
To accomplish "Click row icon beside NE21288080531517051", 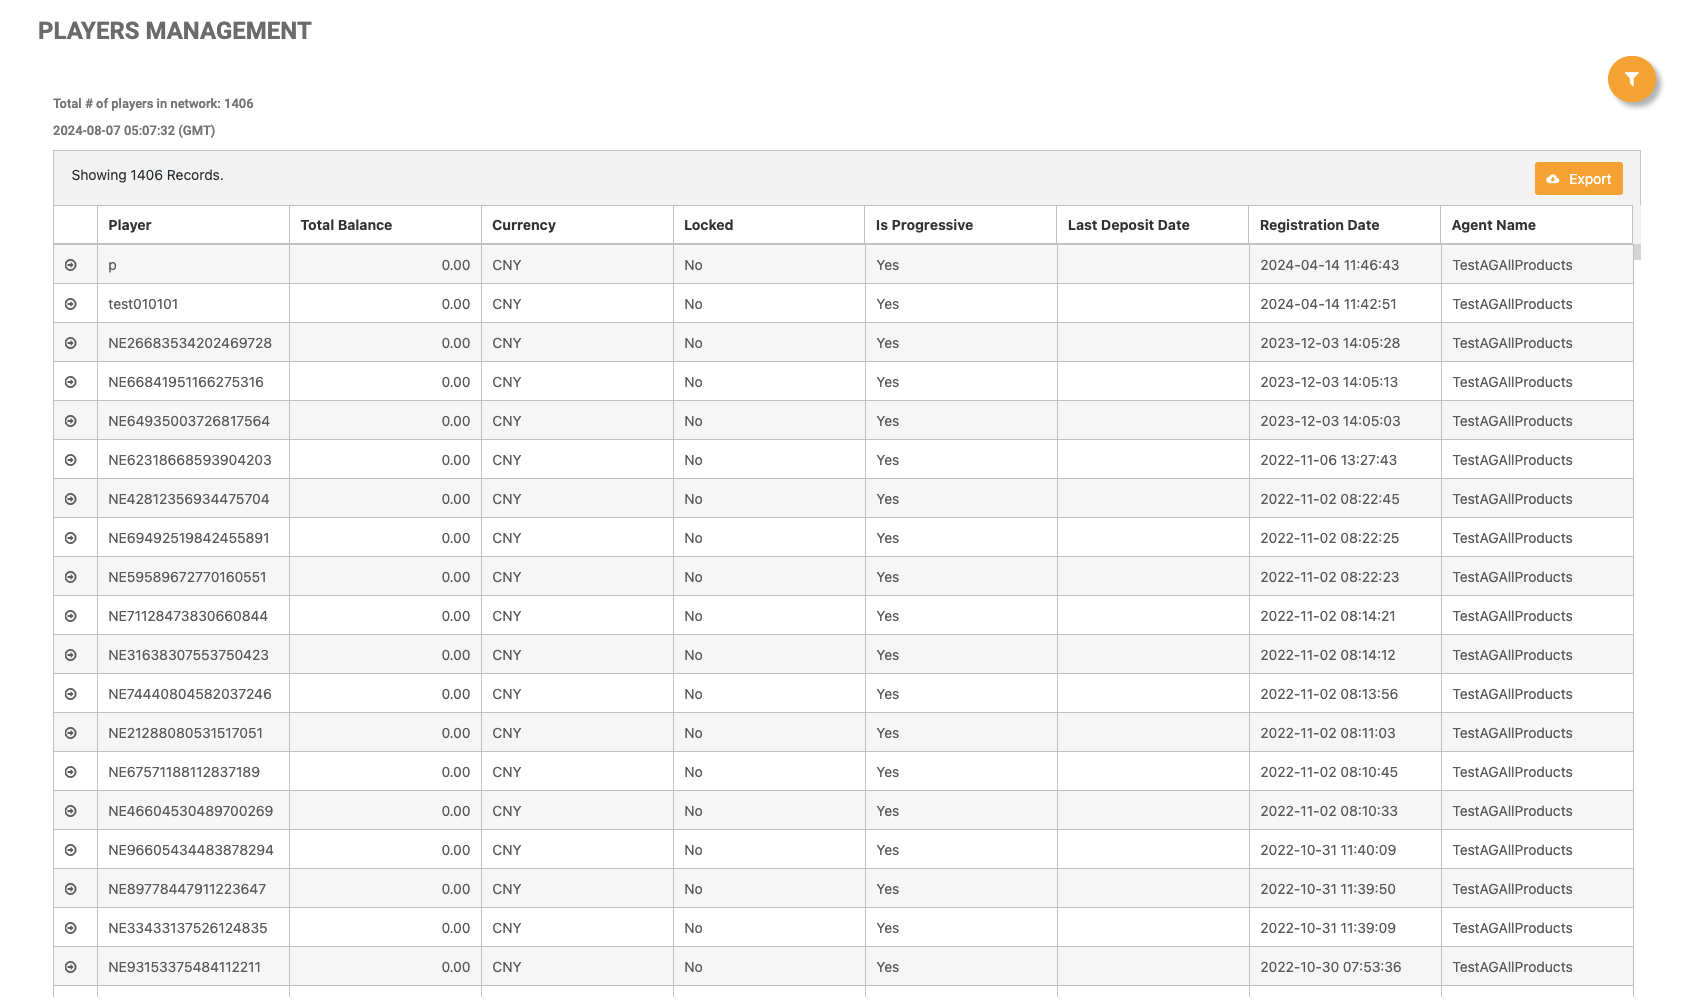I will tap(71, 733).
